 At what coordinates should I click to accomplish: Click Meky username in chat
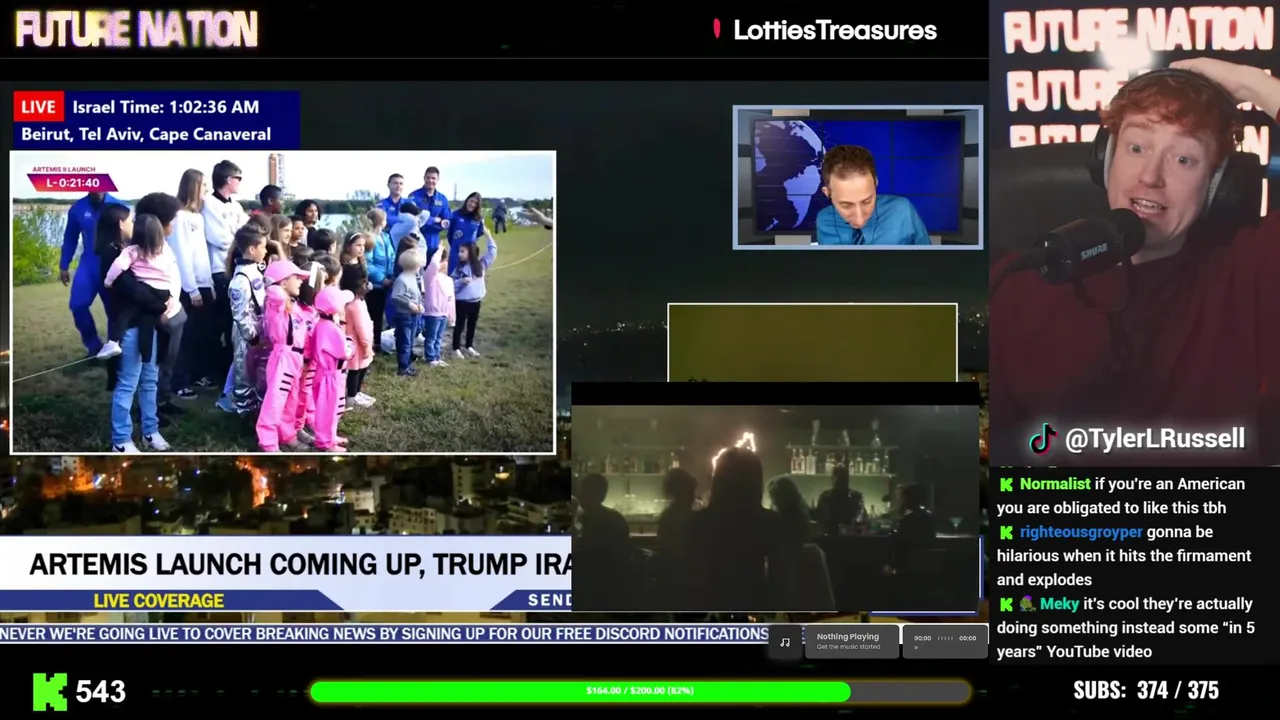[1059, 604]
